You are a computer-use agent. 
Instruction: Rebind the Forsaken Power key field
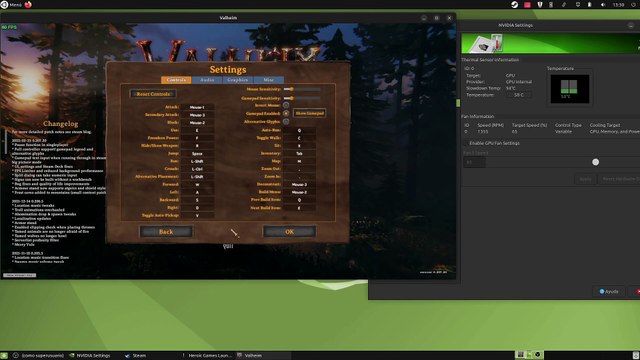click(197, 138)
